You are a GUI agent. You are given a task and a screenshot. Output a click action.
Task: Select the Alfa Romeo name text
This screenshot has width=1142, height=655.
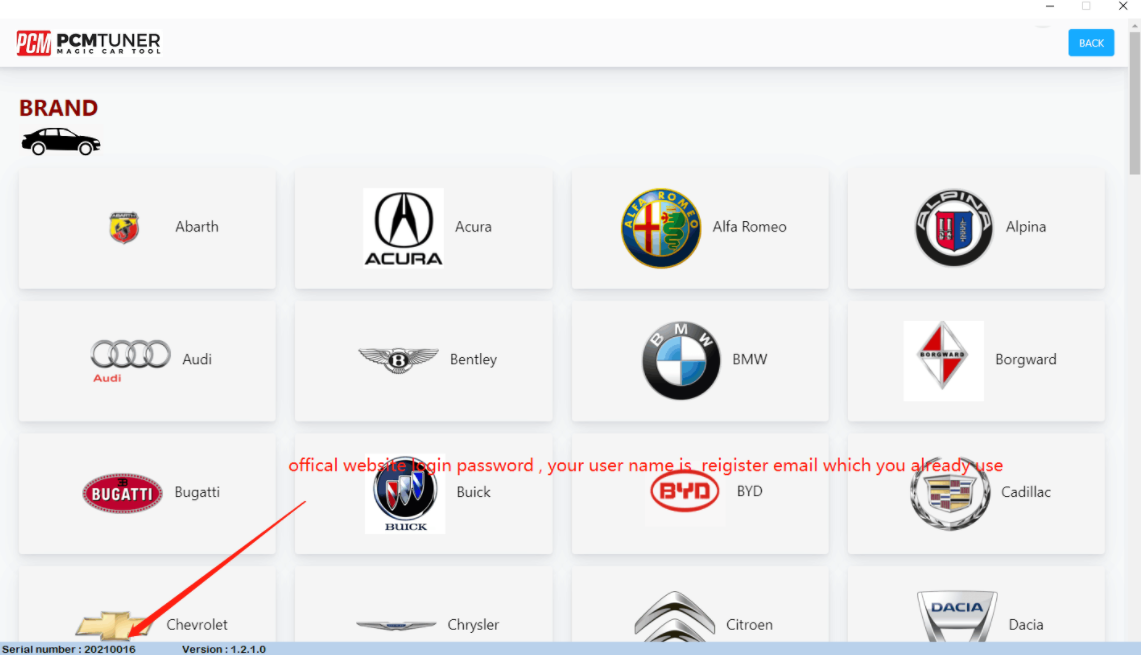pos(749,227)
